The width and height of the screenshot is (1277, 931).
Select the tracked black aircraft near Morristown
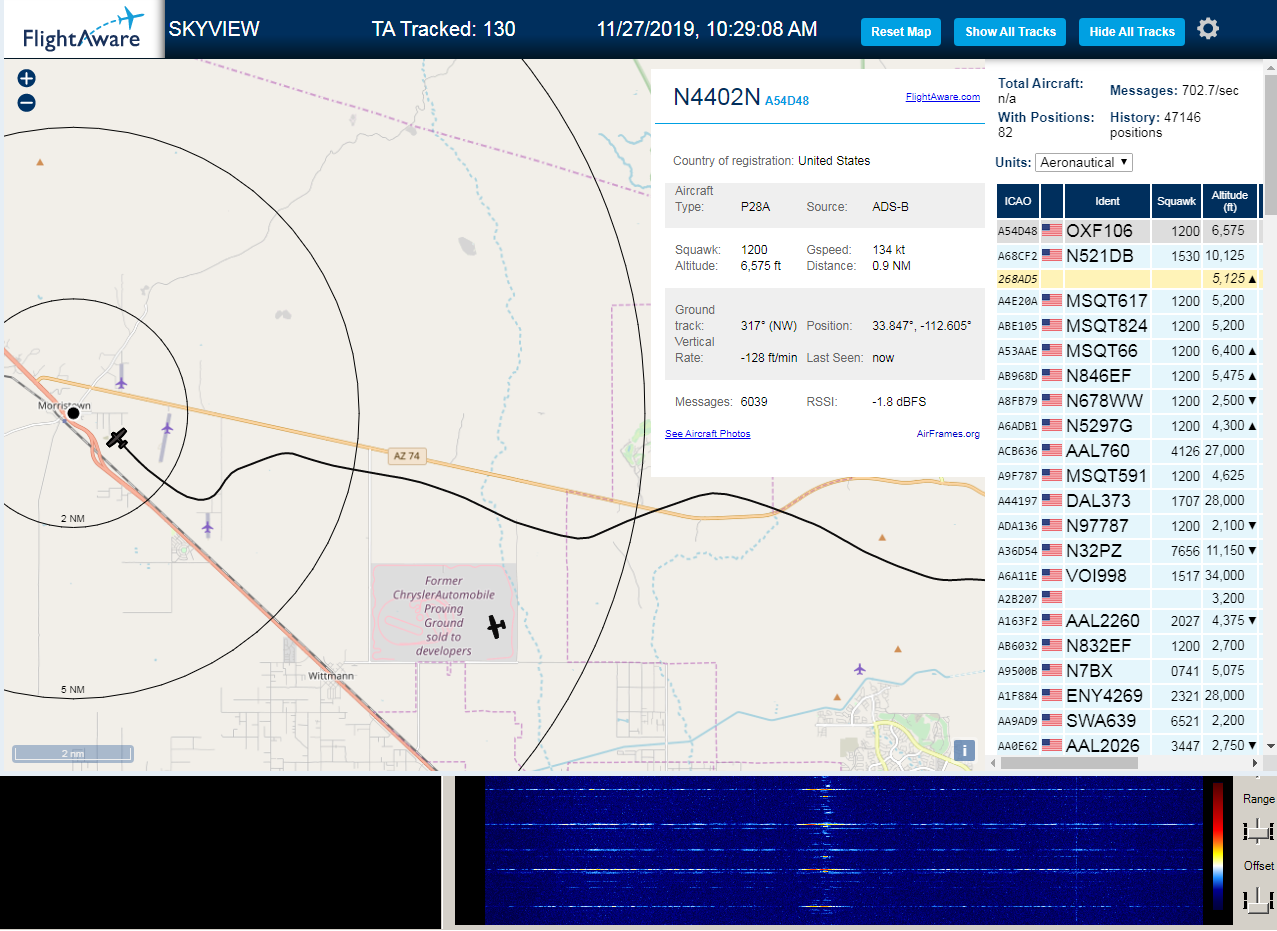[118, 438]
